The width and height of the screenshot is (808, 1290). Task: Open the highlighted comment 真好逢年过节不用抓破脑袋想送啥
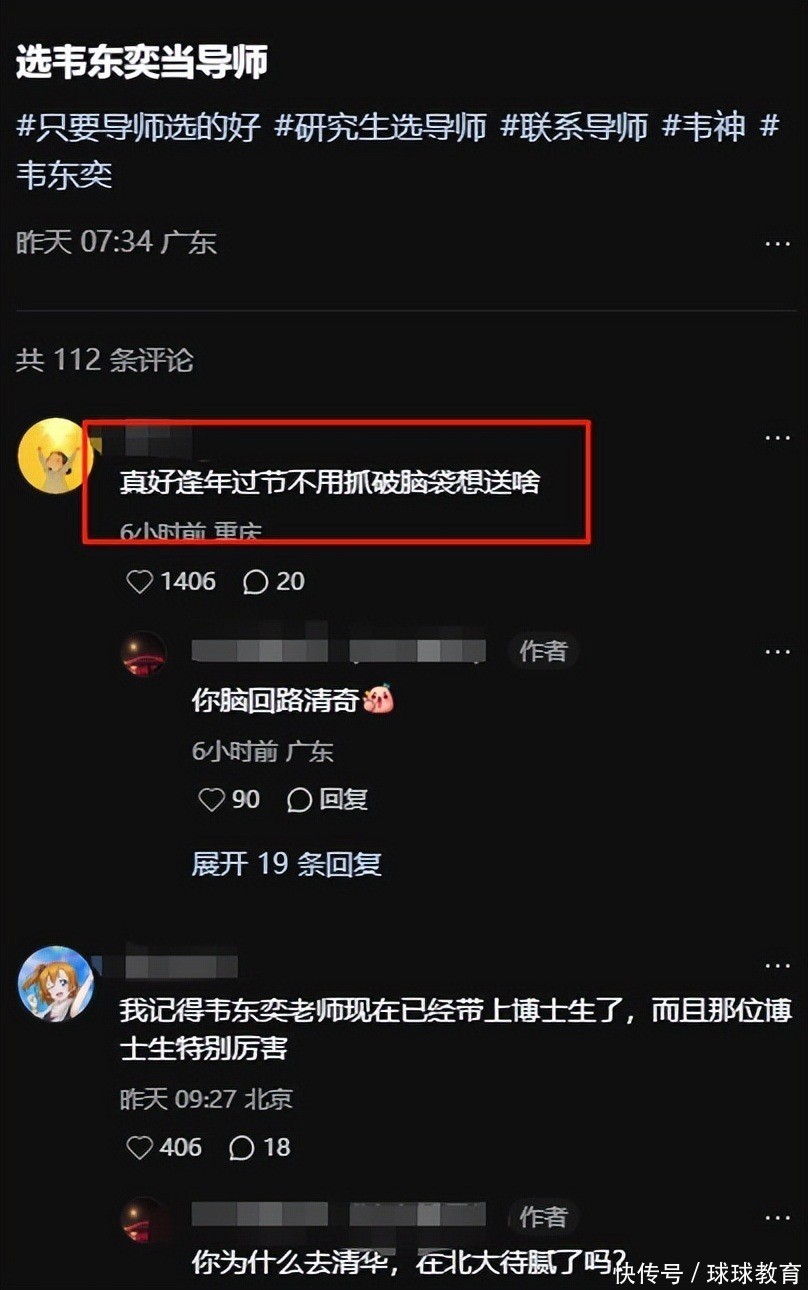tap(330, 482)
